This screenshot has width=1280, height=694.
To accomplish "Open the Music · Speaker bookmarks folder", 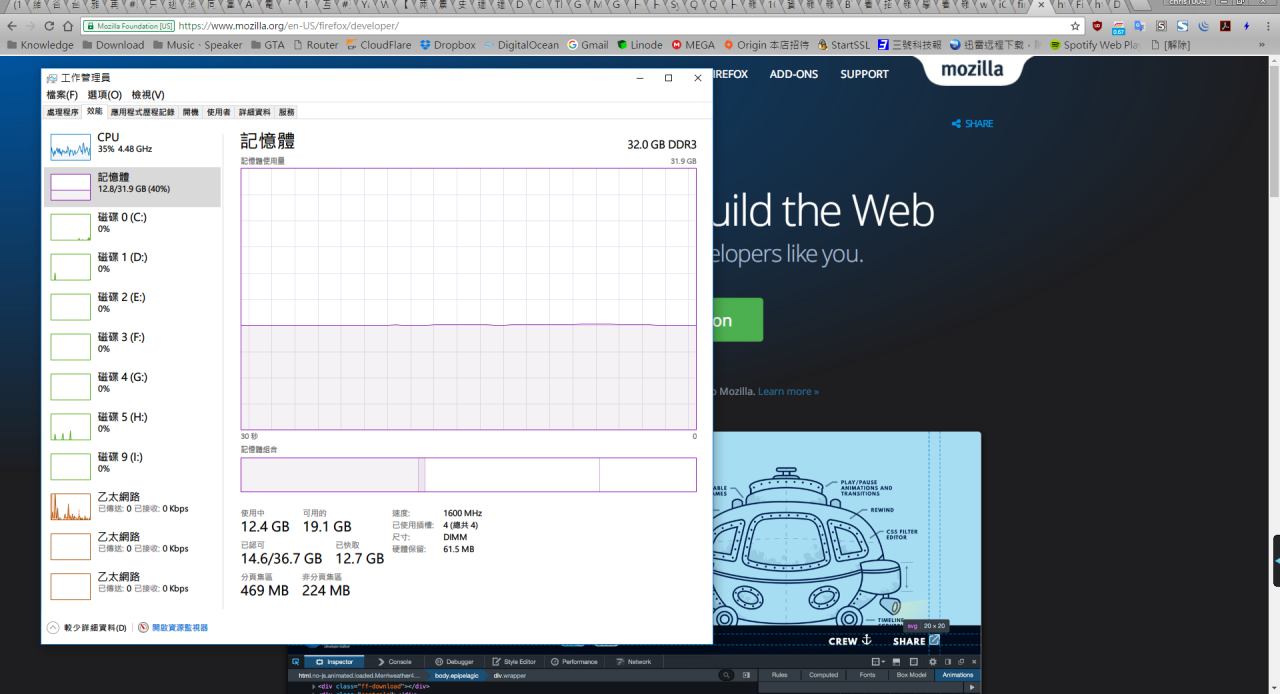I will pyautogui.click(x=197, y=45).
